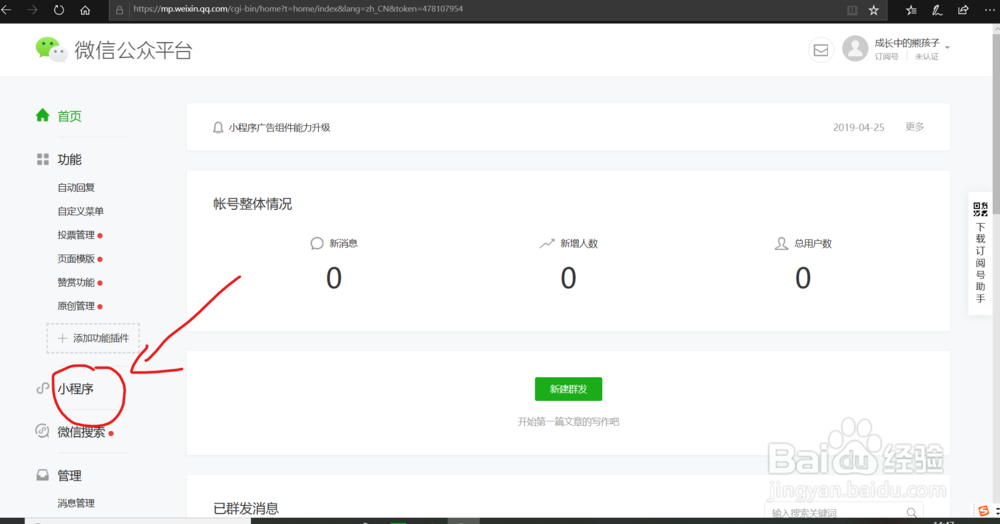This screenshot has width=1000, height=524.
Task: Click the 2019-04-25 announcement date
Action: coord(858,127)
